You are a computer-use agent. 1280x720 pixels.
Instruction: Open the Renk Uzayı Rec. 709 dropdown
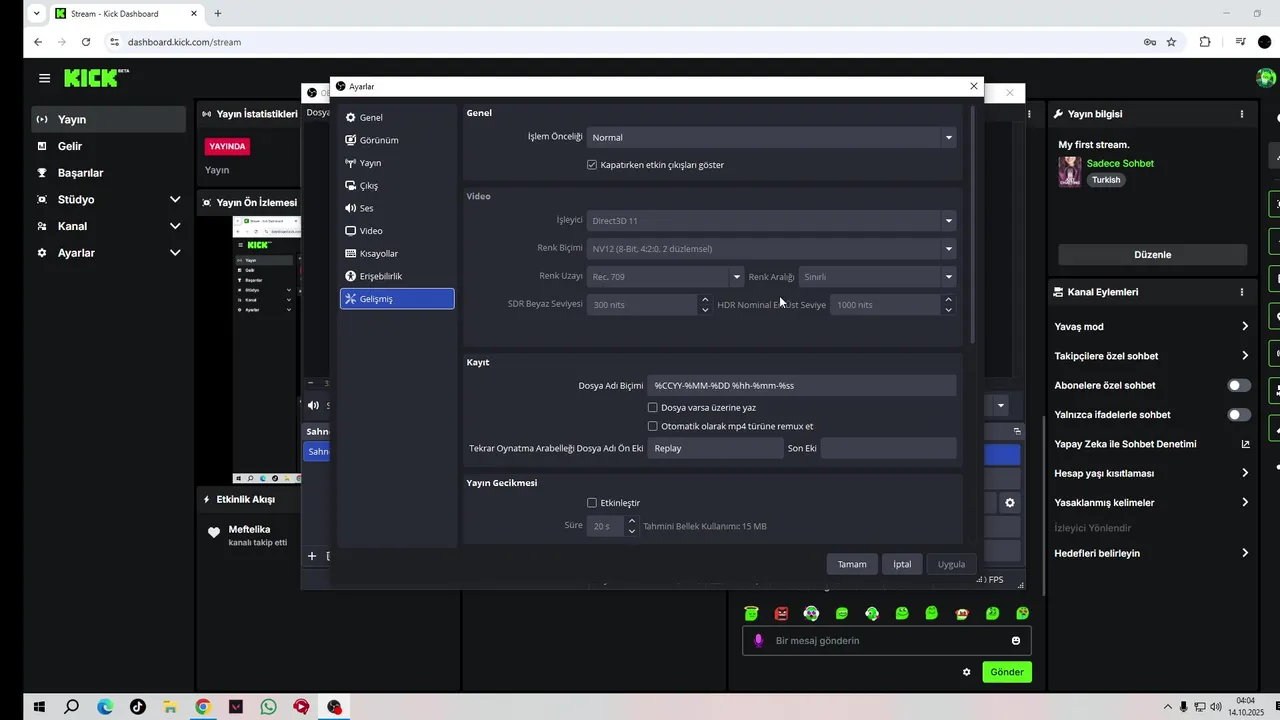[665, 276]
